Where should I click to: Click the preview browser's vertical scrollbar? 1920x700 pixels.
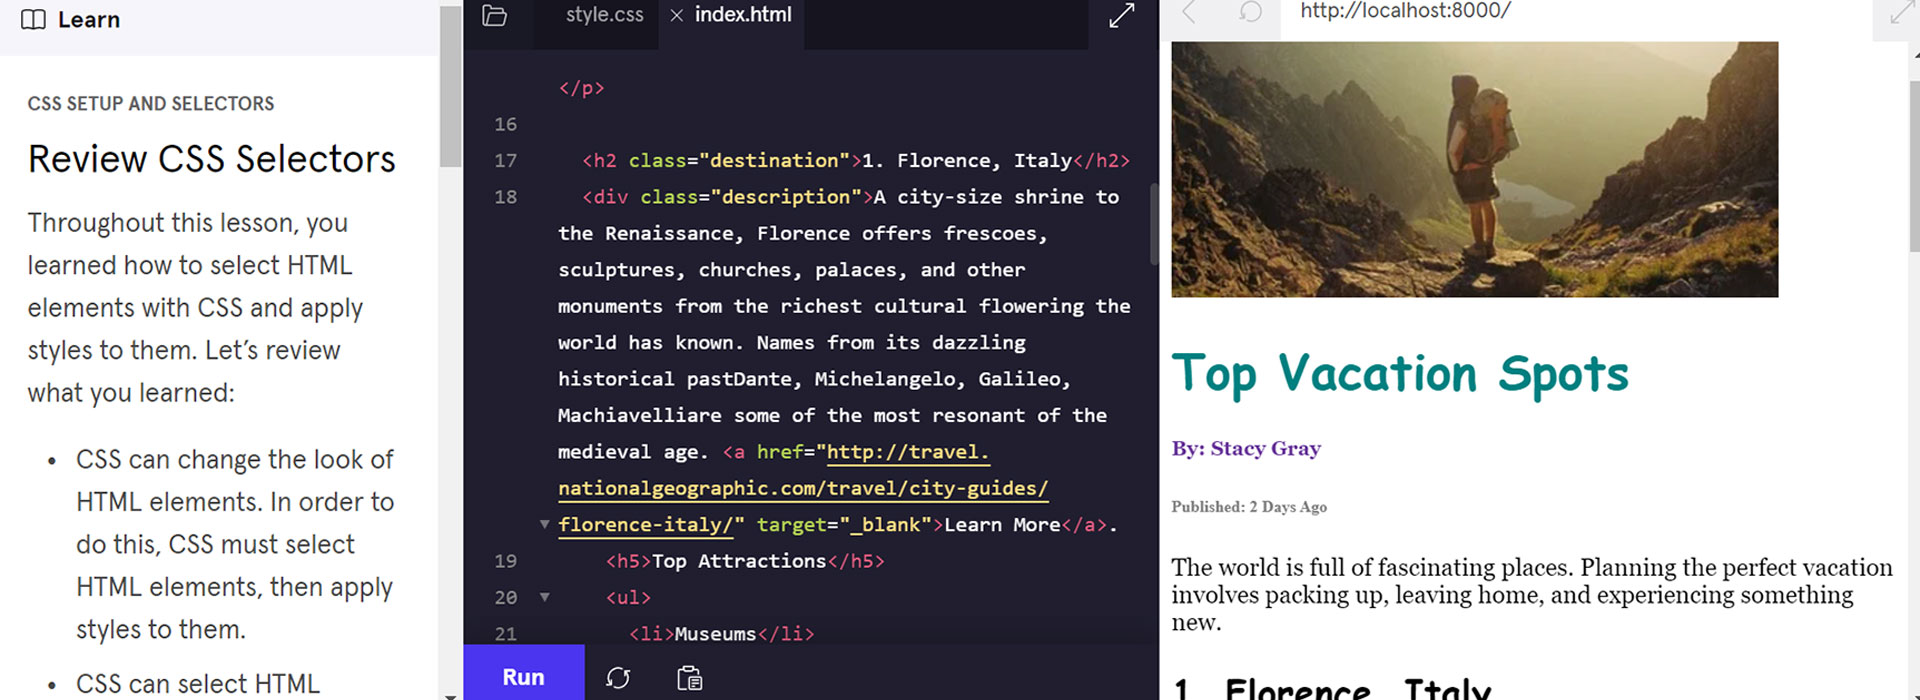click(1914, 160)
